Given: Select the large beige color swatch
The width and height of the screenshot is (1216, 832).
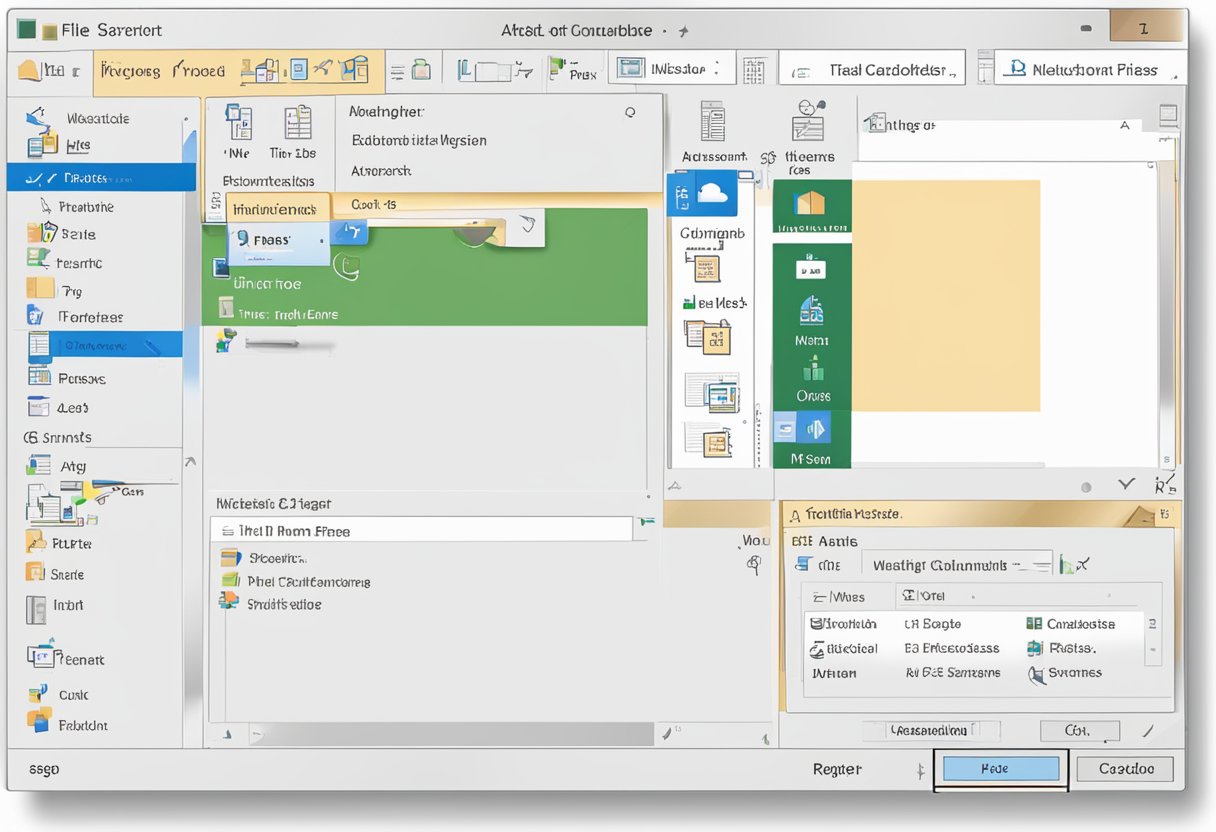Looking at the screenshot, I should [945, 295].
